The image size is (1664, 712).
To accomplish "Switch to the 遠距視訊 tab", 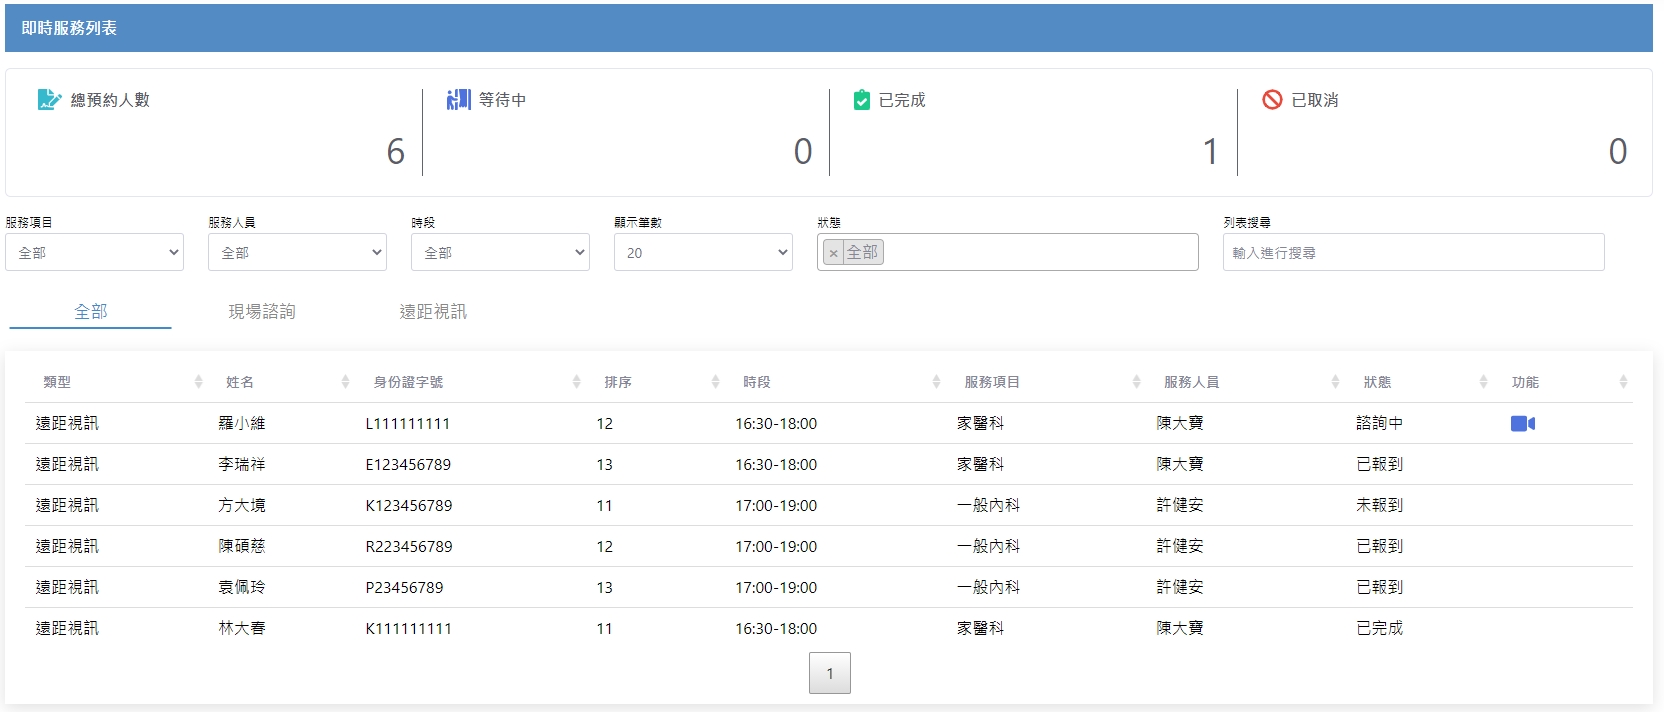I will pos(433,312).
